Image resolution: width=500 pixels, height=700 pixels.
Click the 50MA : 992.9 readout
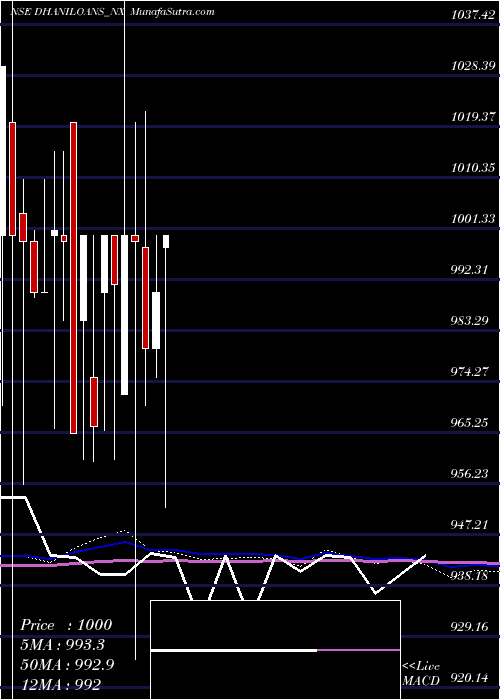[67, 664]
